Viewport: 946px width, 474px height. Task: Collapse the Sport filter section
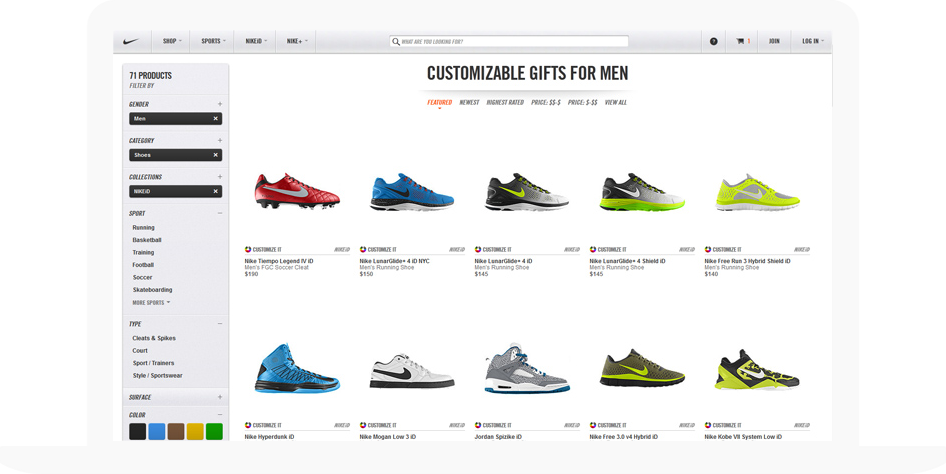coord(220,213)
